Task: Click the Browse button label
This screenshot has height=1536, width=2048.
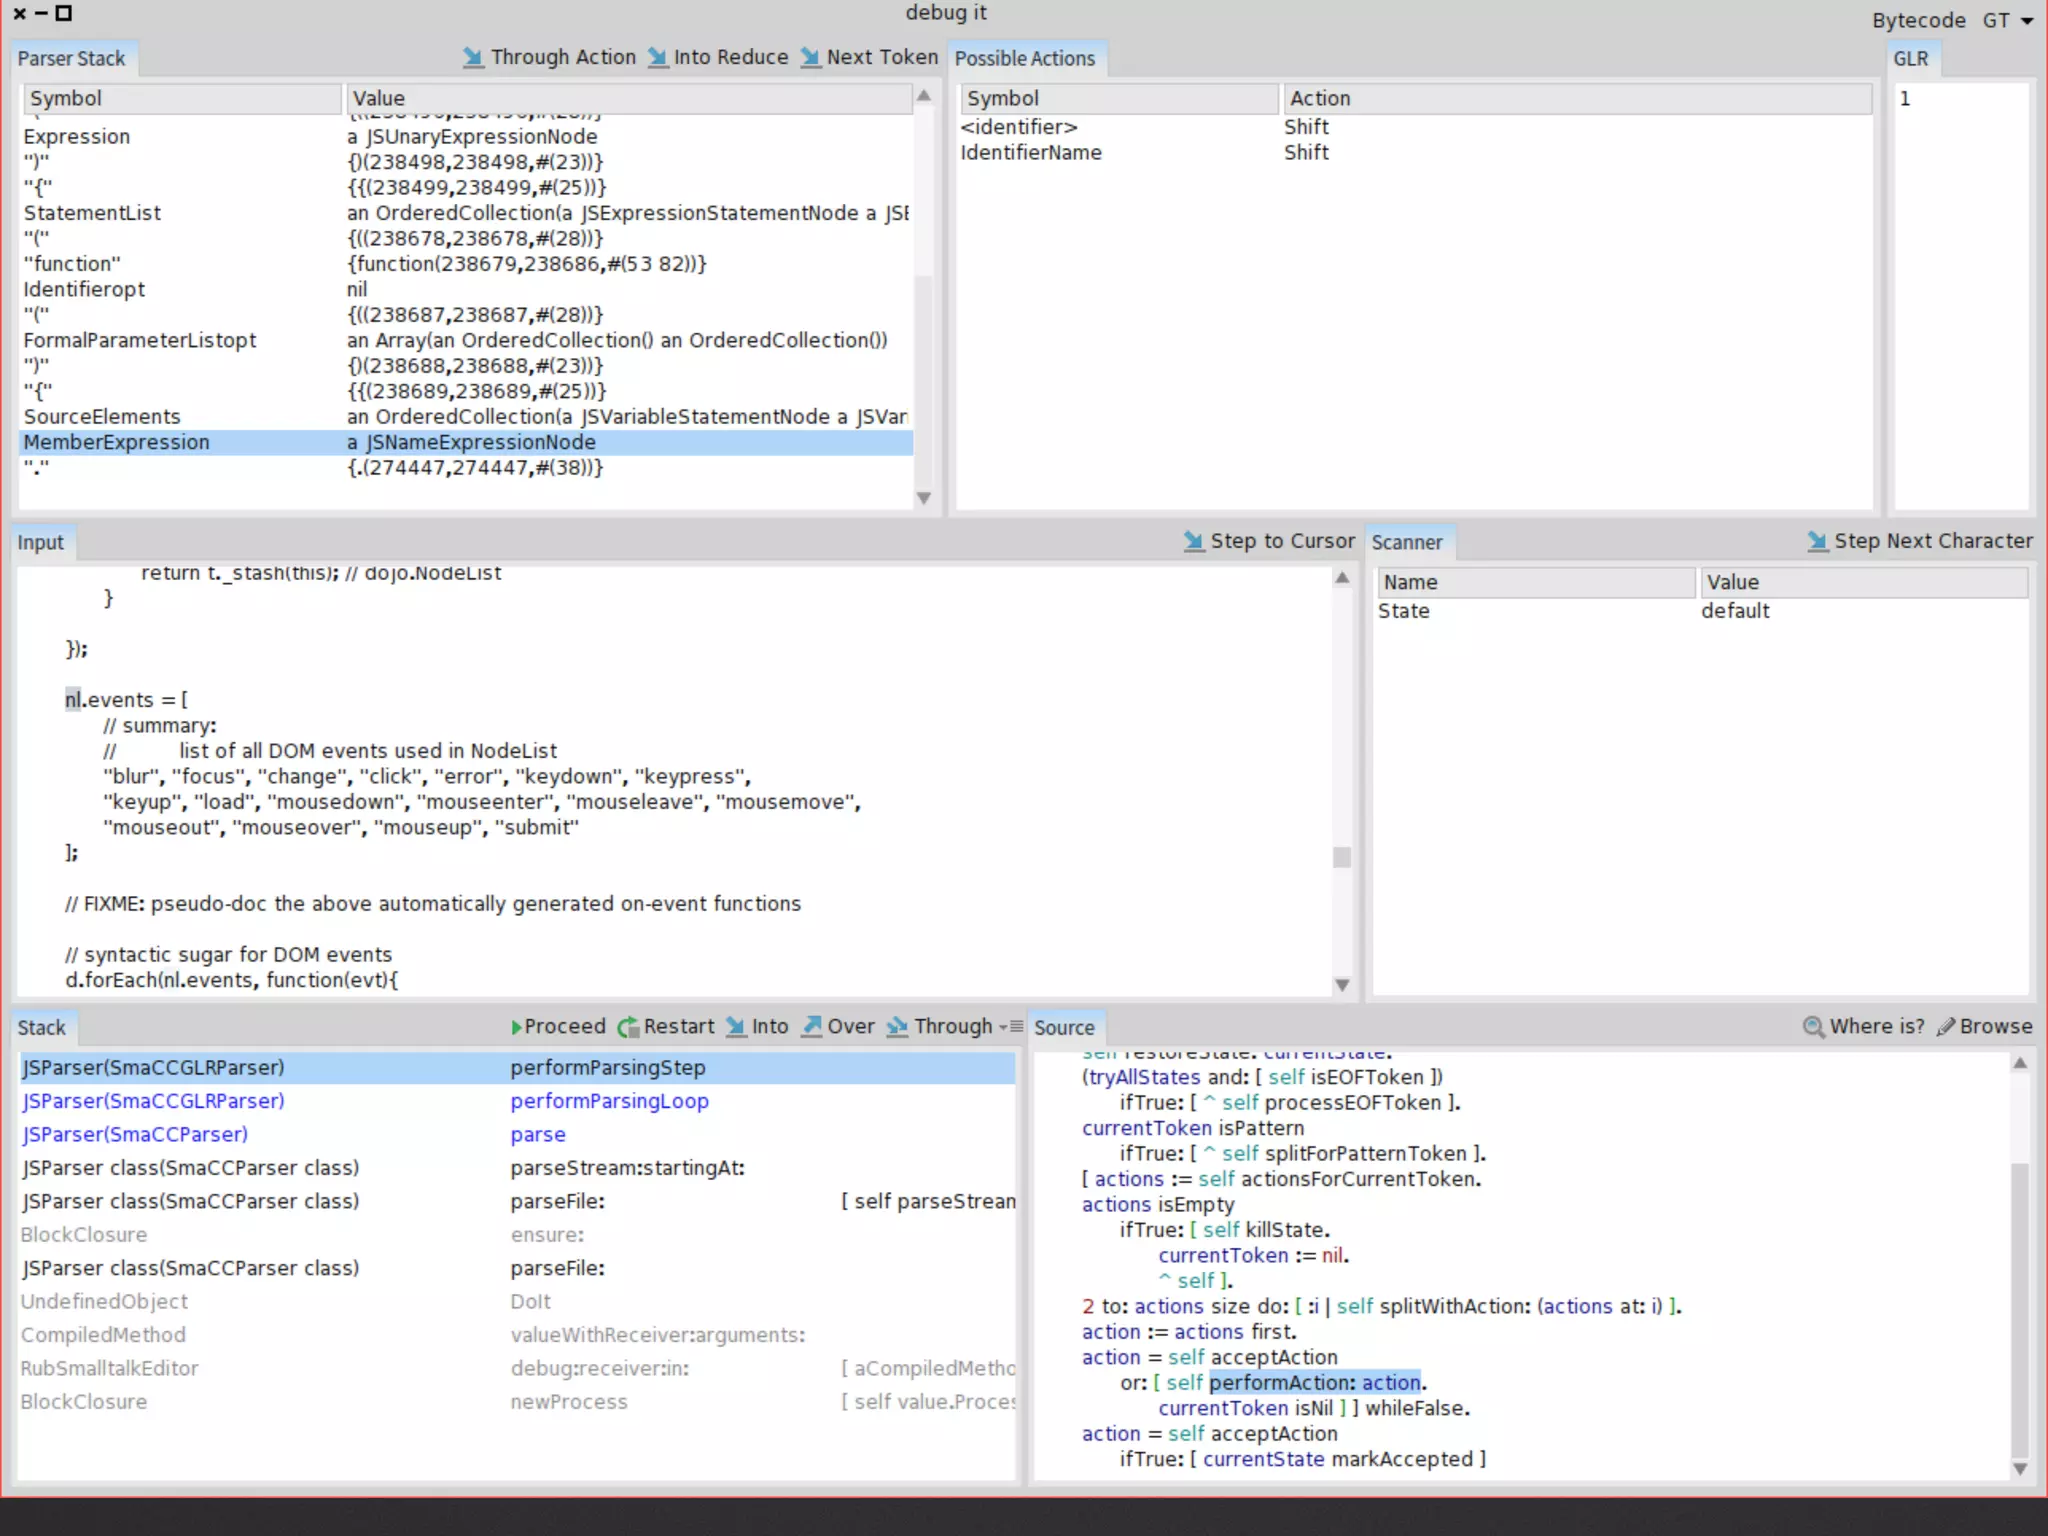Action: click(1996, 1027)
